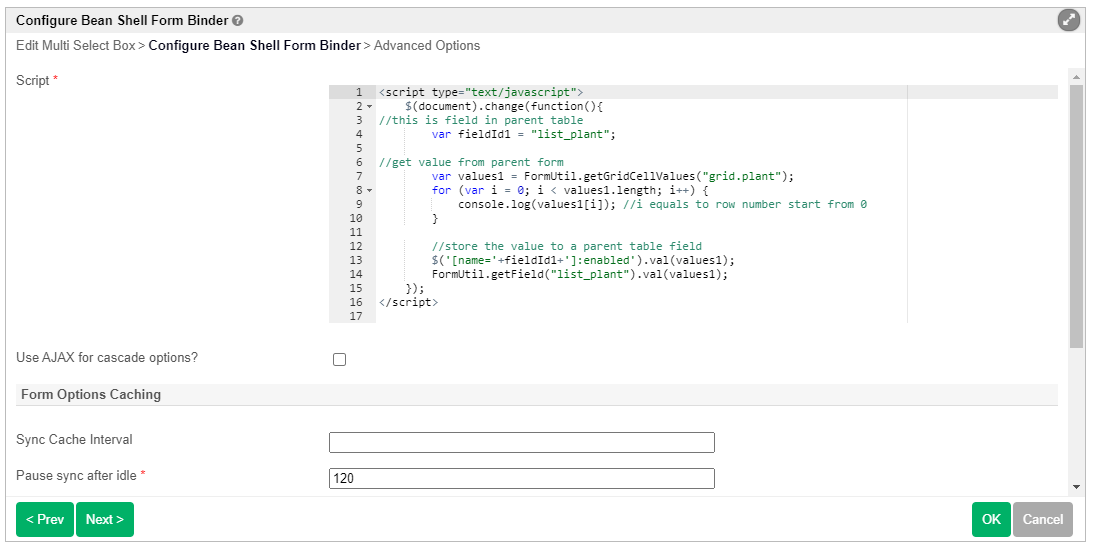Viewport: 1093px width, 548px height.
Task: Collapse the for-loop fold arrow on line 8
Action: coord(369,190)
